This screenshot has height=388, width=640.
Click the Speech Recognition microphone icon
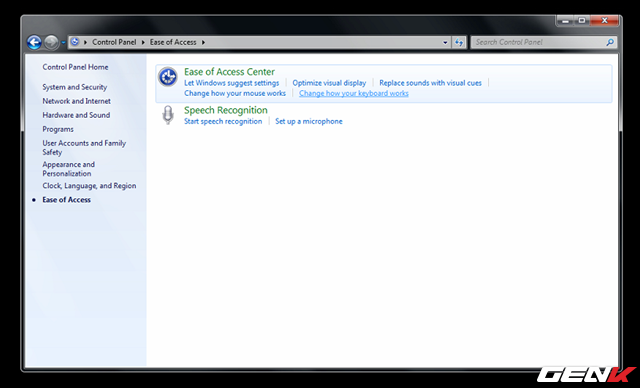(168, 115)
